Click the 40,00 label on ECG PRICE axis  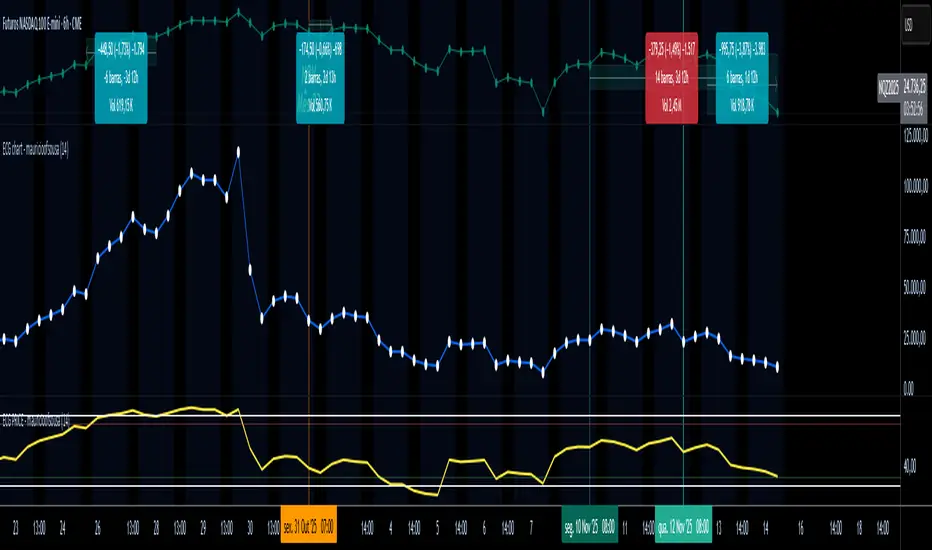(910, 466)
